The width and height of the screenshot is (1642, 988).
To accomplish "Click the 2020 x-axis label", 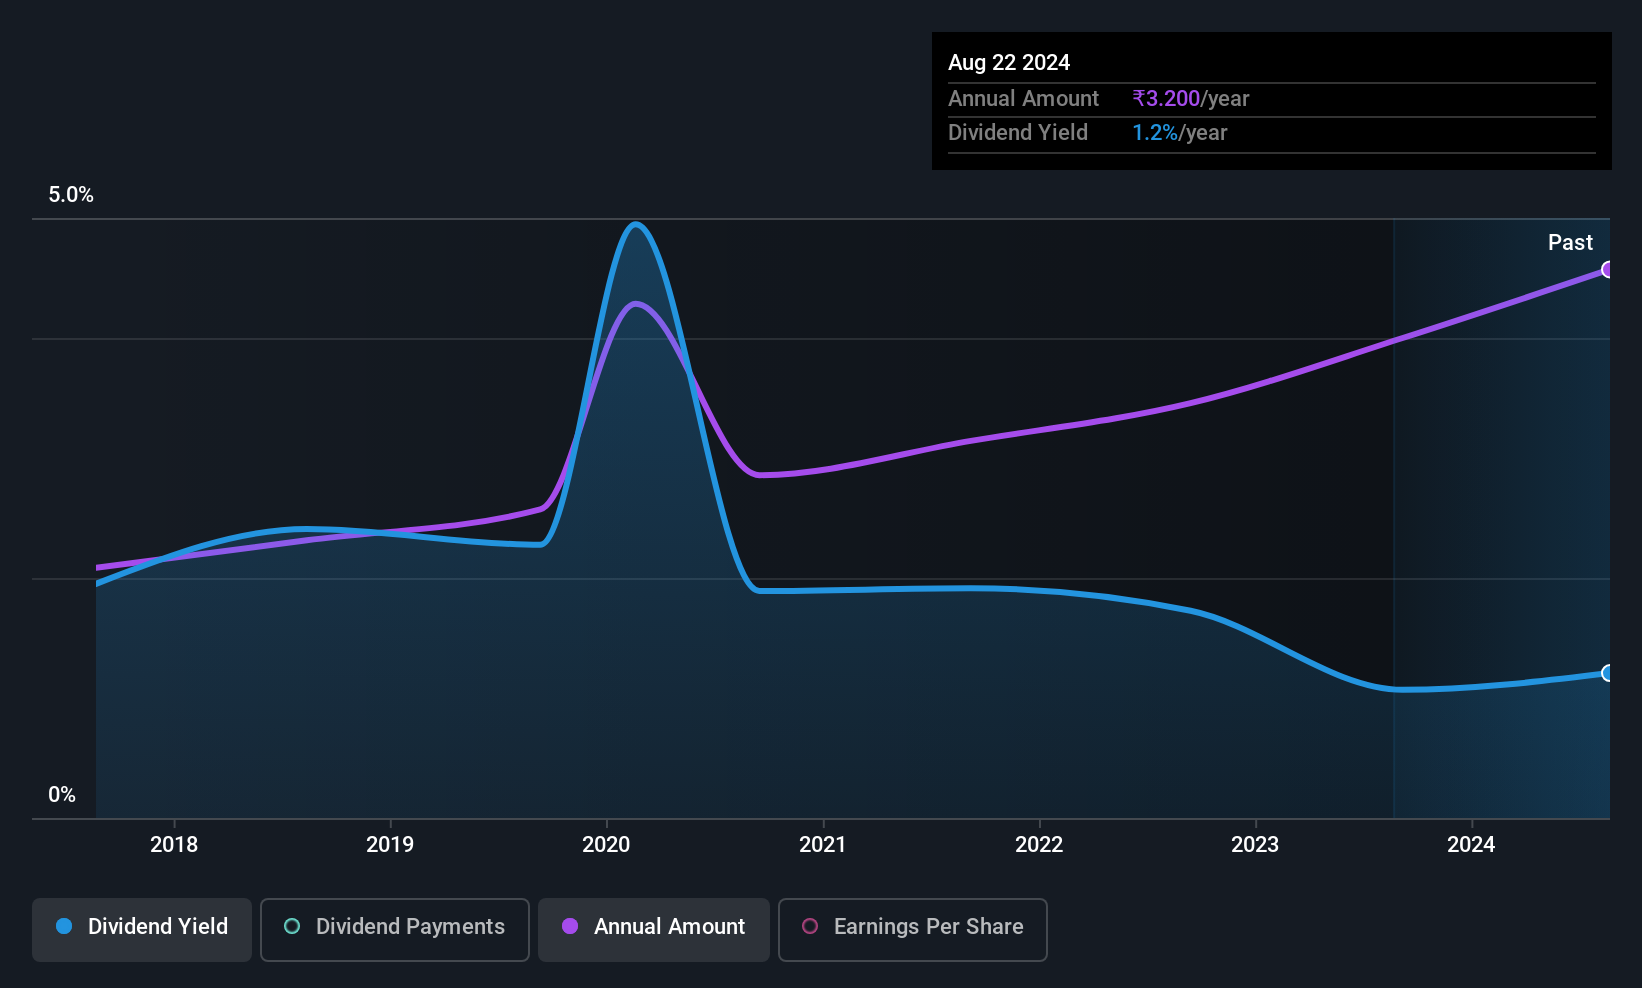I will click(x=606, y=845).
